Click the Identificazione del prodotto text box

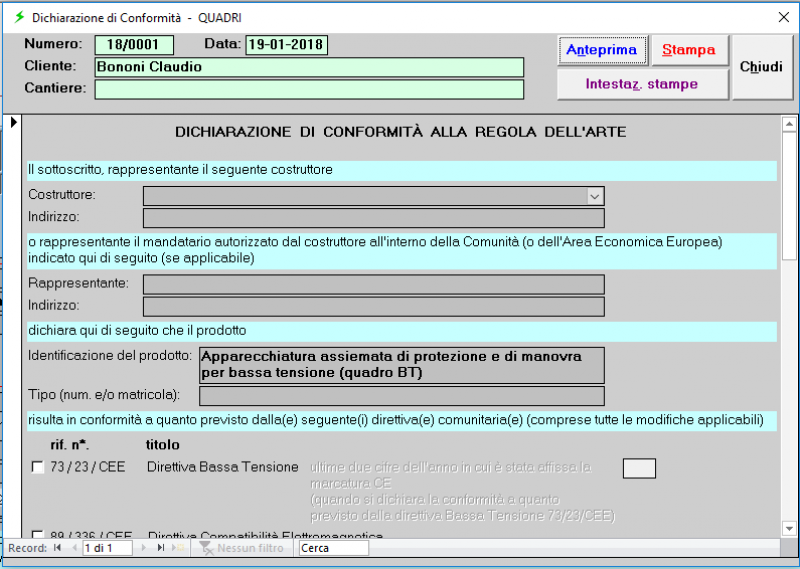pyautogui.click(x=402, y=365)
